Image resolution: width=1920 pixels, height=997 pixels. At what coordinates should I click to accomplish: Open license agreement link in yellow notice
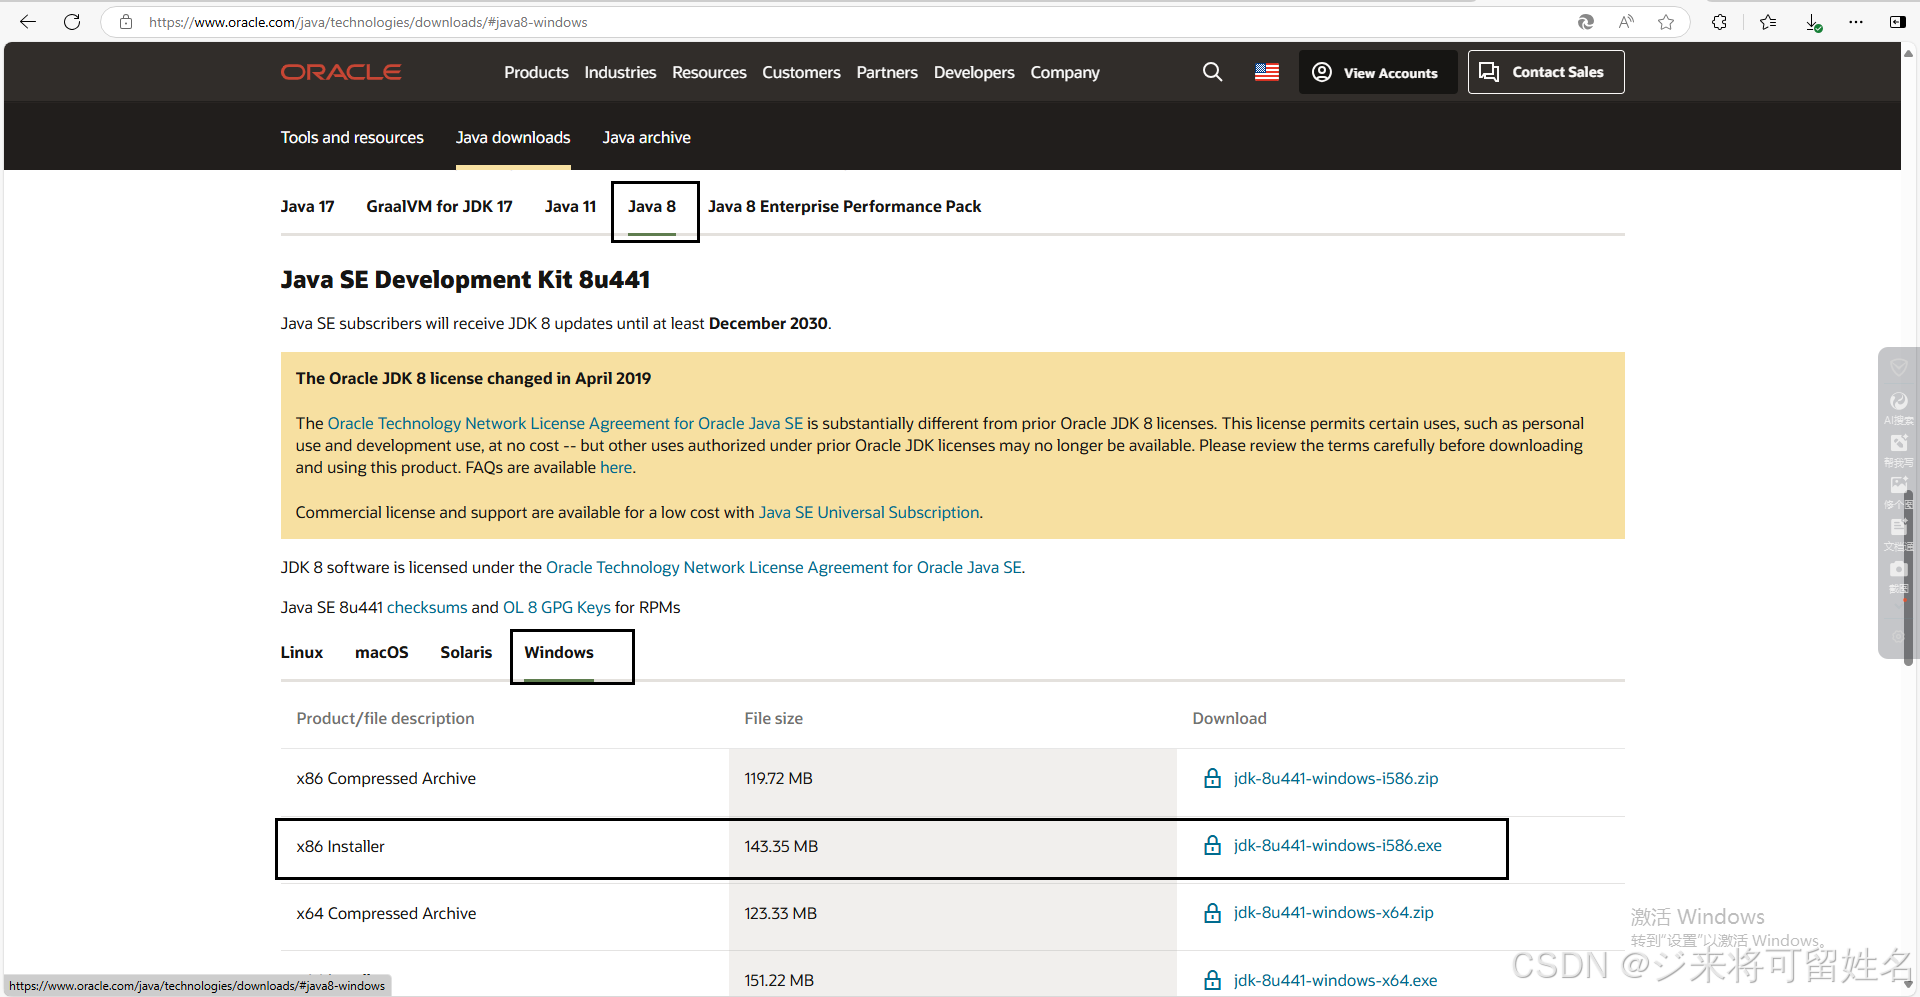[x=565, y=423]
